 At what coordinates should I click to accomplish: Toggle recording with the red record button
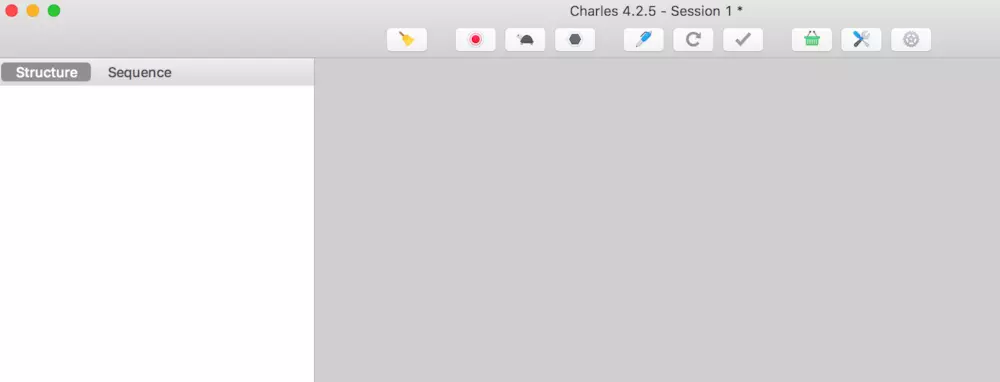[x=476, y=40]
